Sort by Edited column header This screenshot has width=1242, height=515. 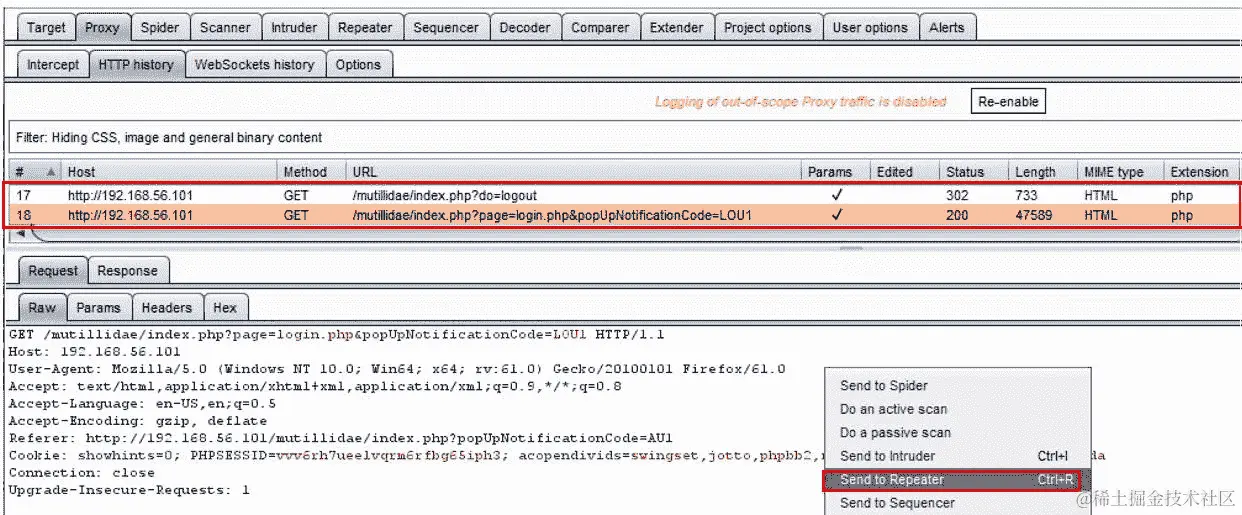click(x=904, y=171)
